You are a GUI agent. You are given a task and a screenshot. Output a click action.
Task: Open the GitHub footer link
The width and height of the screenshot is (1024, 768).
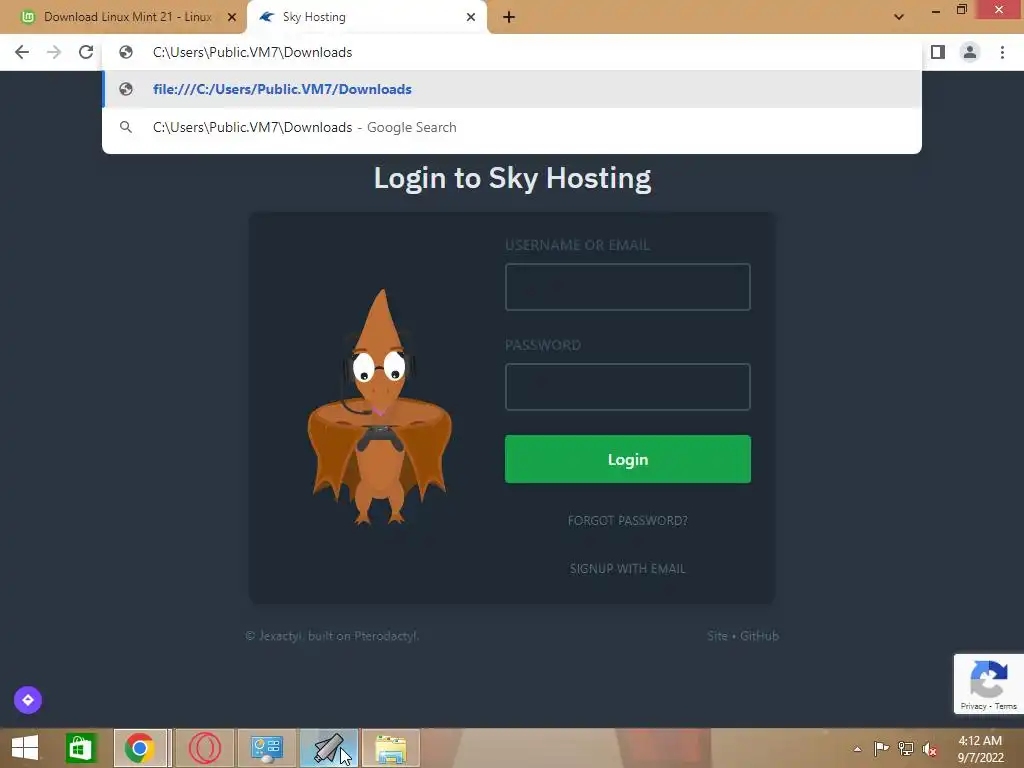759,635
